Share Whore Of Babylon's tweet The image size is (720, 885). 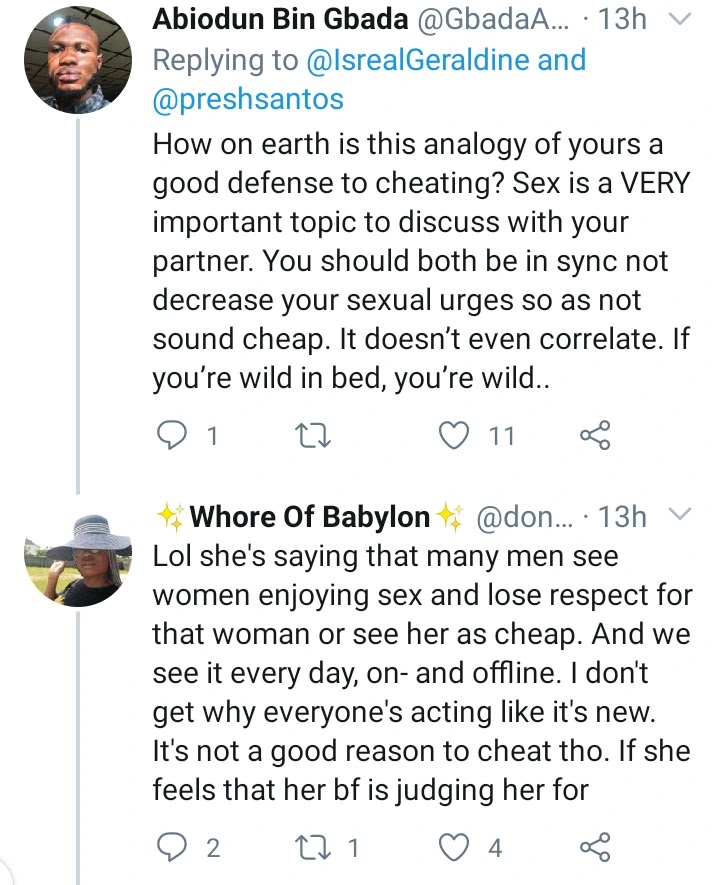595,848
